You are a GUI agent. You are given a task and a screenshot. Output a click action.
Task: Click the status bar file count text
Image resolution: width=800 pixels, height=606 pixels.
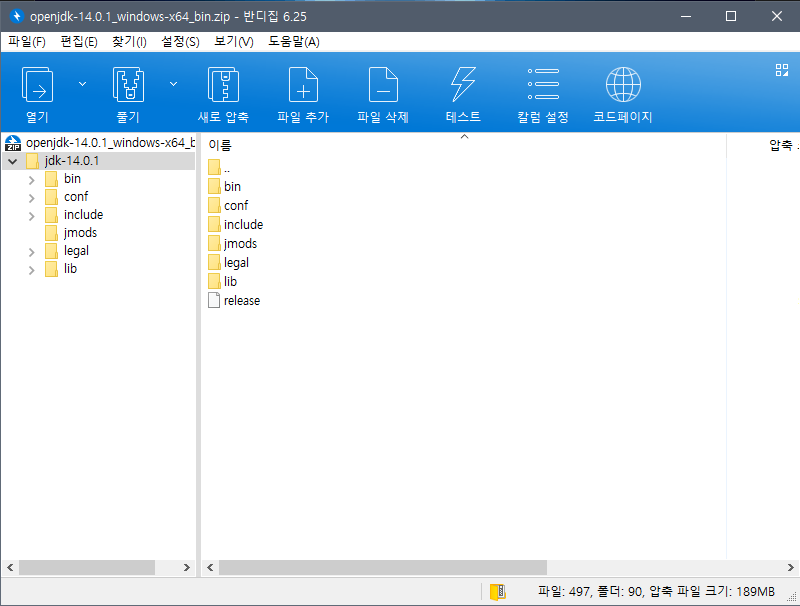click(x=656, y=592)
